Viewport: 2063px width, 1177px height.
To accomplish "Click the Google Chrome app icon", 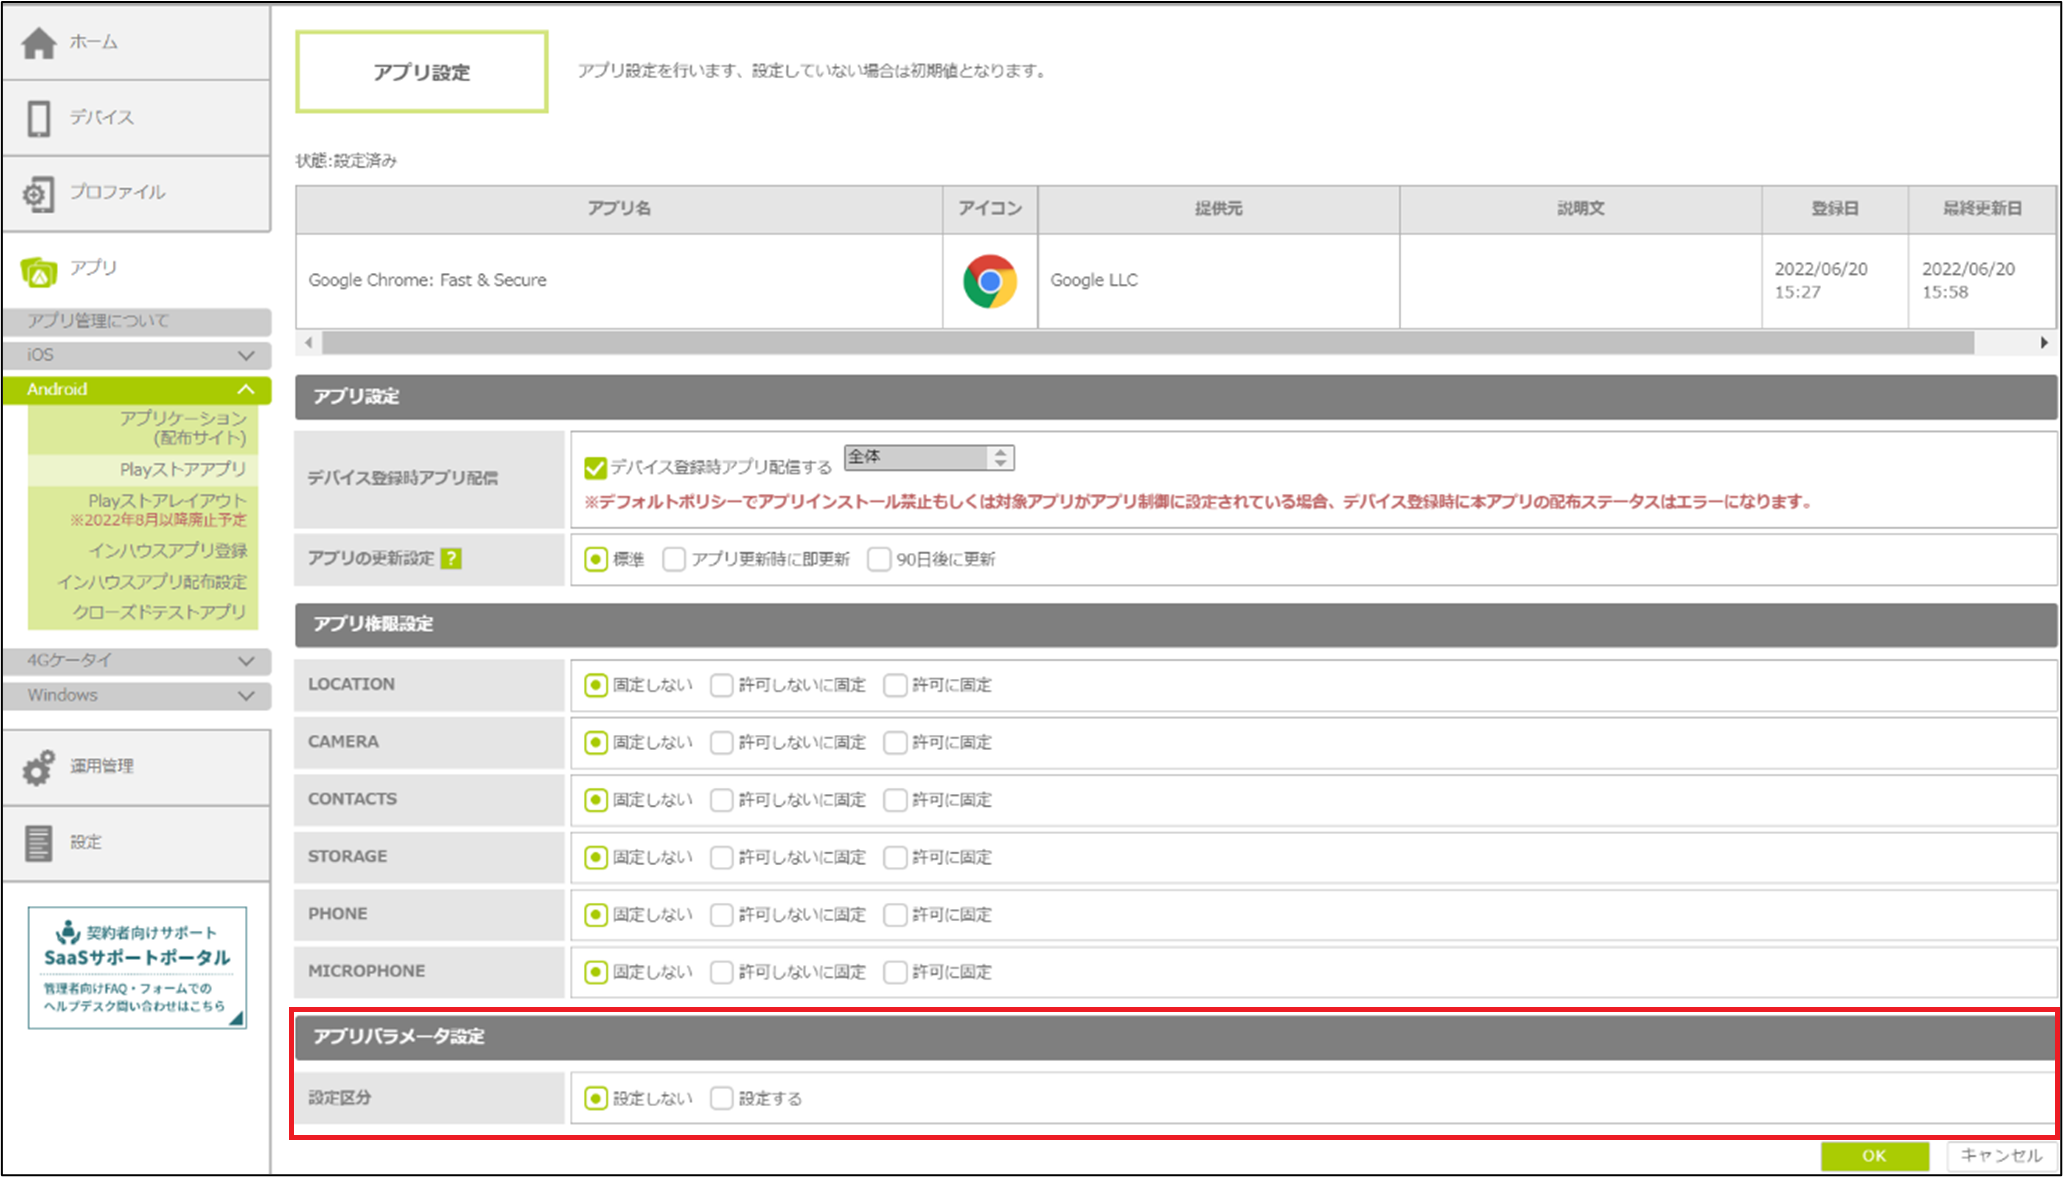I will tap(989, 281).
